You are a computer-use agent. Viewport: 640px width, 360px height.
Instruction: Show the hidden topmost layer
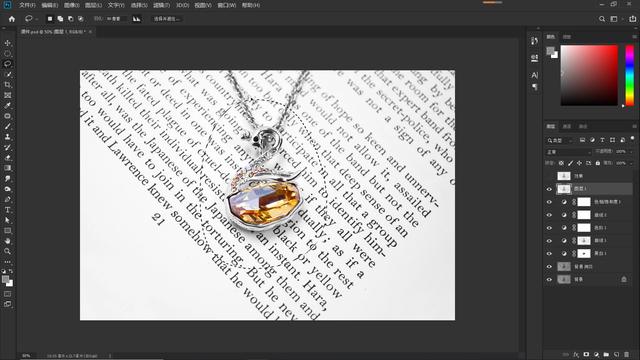click(549, 176)
